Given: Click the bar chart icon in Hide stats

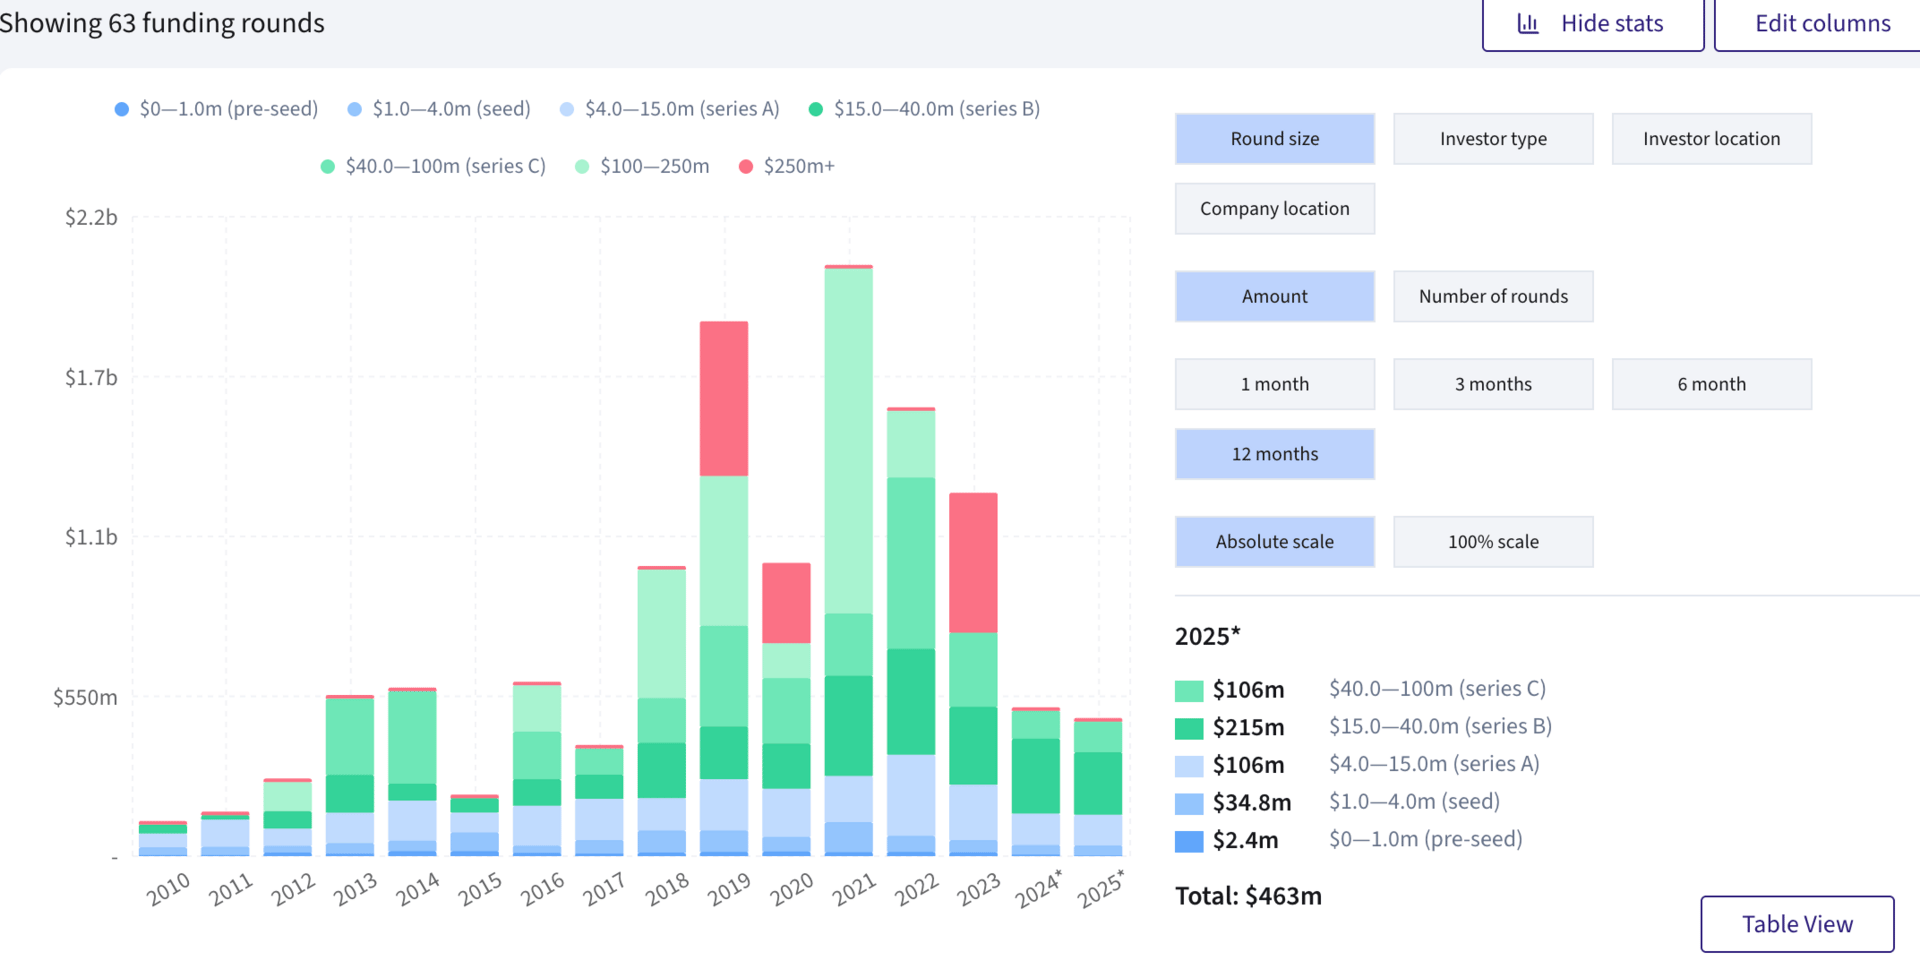Looking at the screenshot, I should pos(1527,23).
